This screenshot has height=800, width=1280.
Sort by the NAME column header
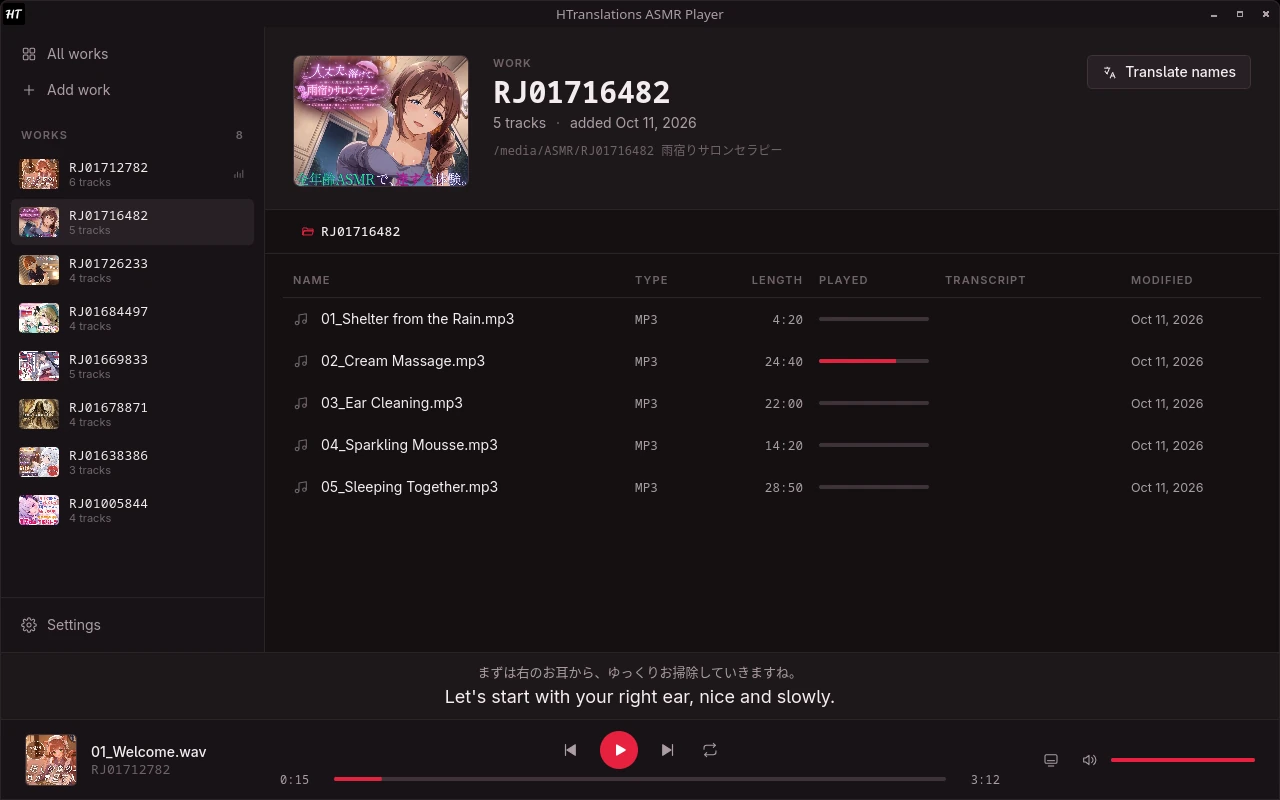311,280
